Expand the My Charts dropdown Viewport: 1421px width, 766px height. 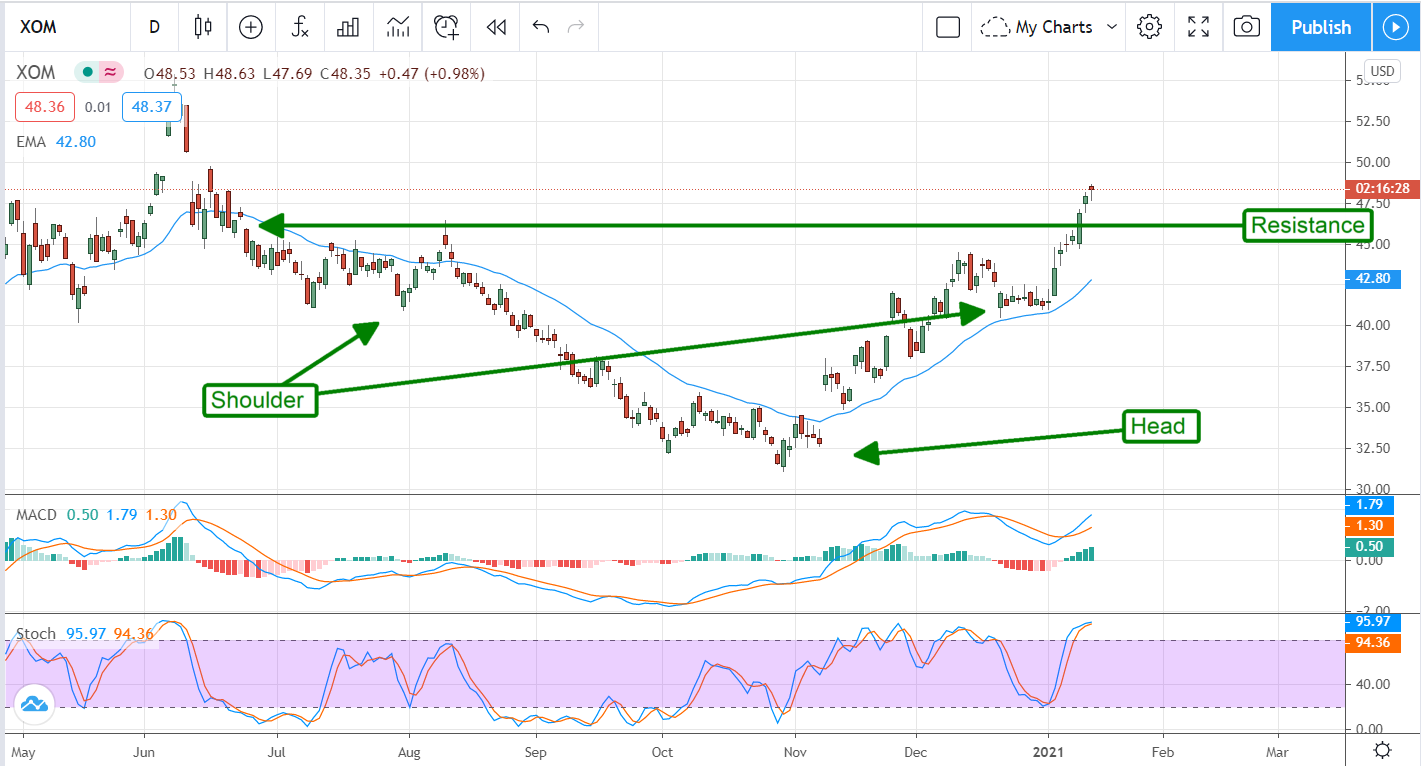point(1049,27)
